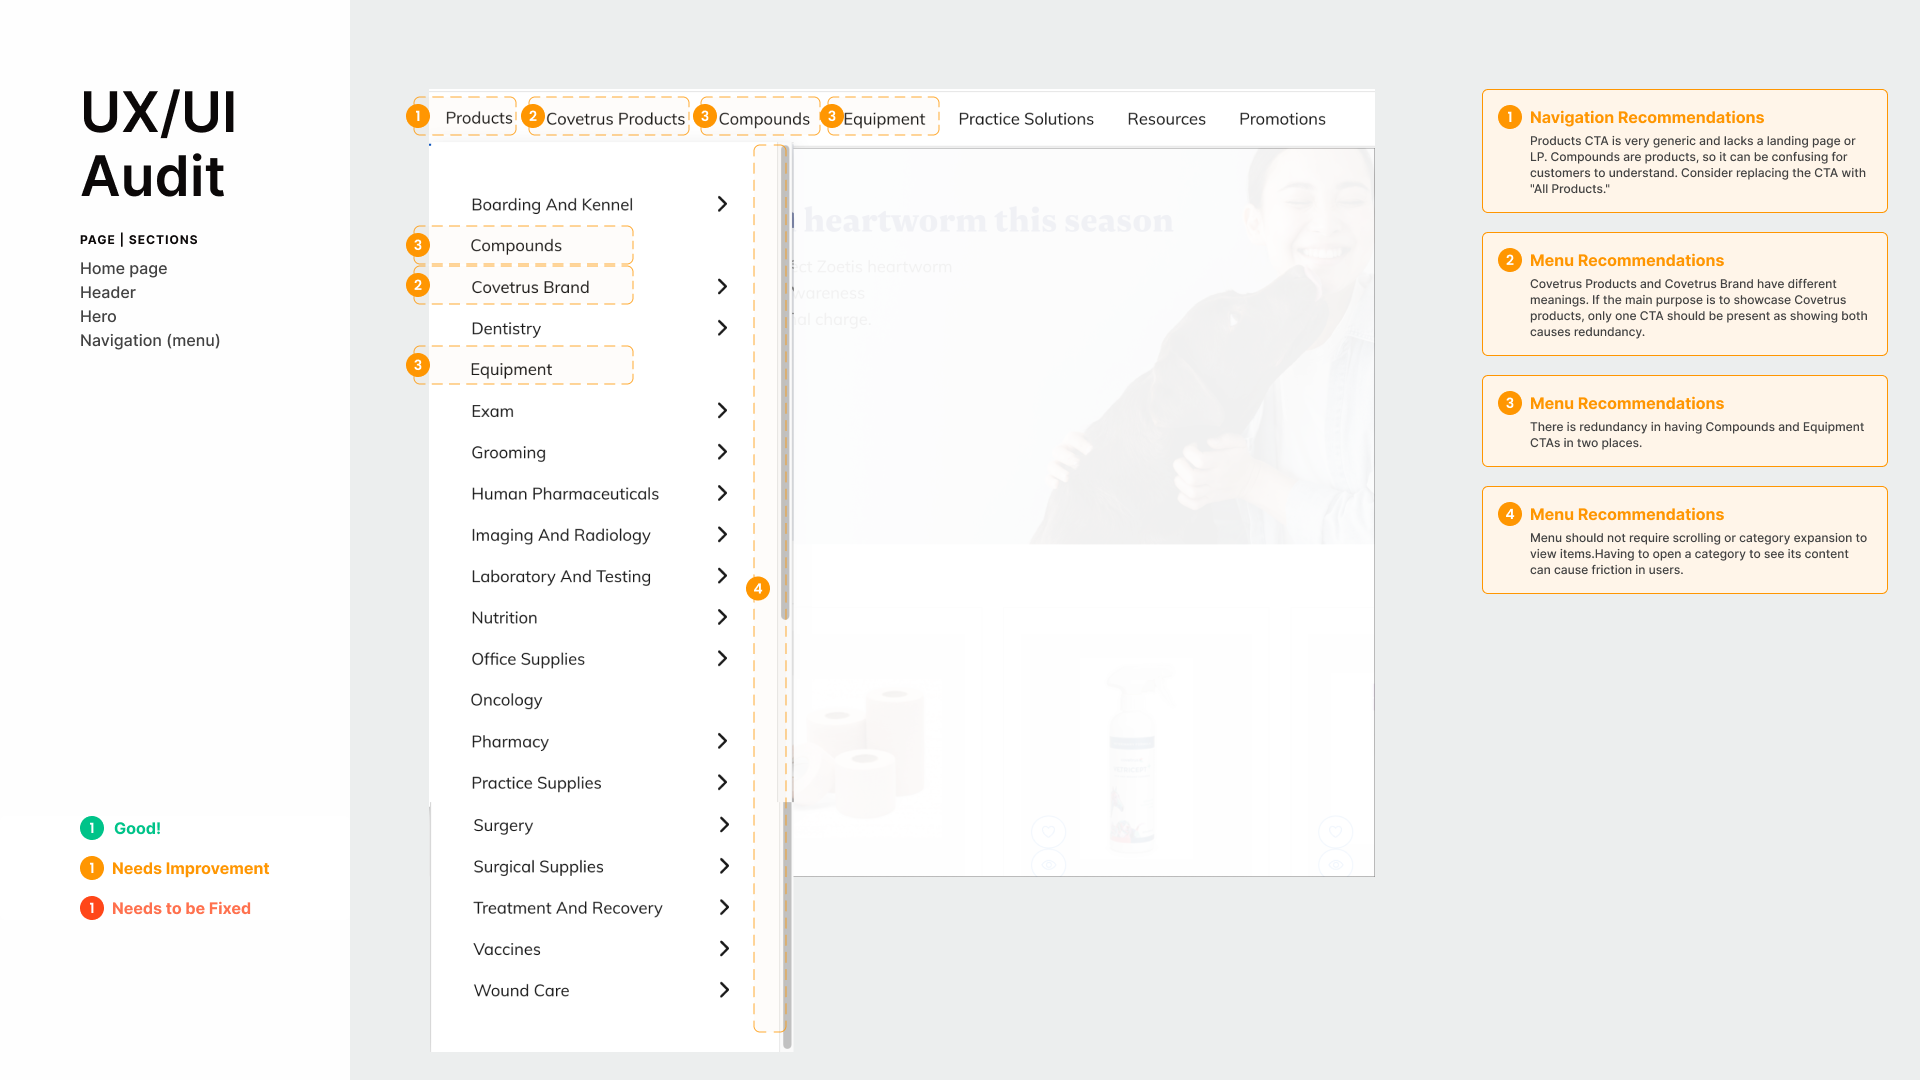Expand the Practice Supplies arrow
The width and height of the screenshot is (1920, 1080).
722,782
